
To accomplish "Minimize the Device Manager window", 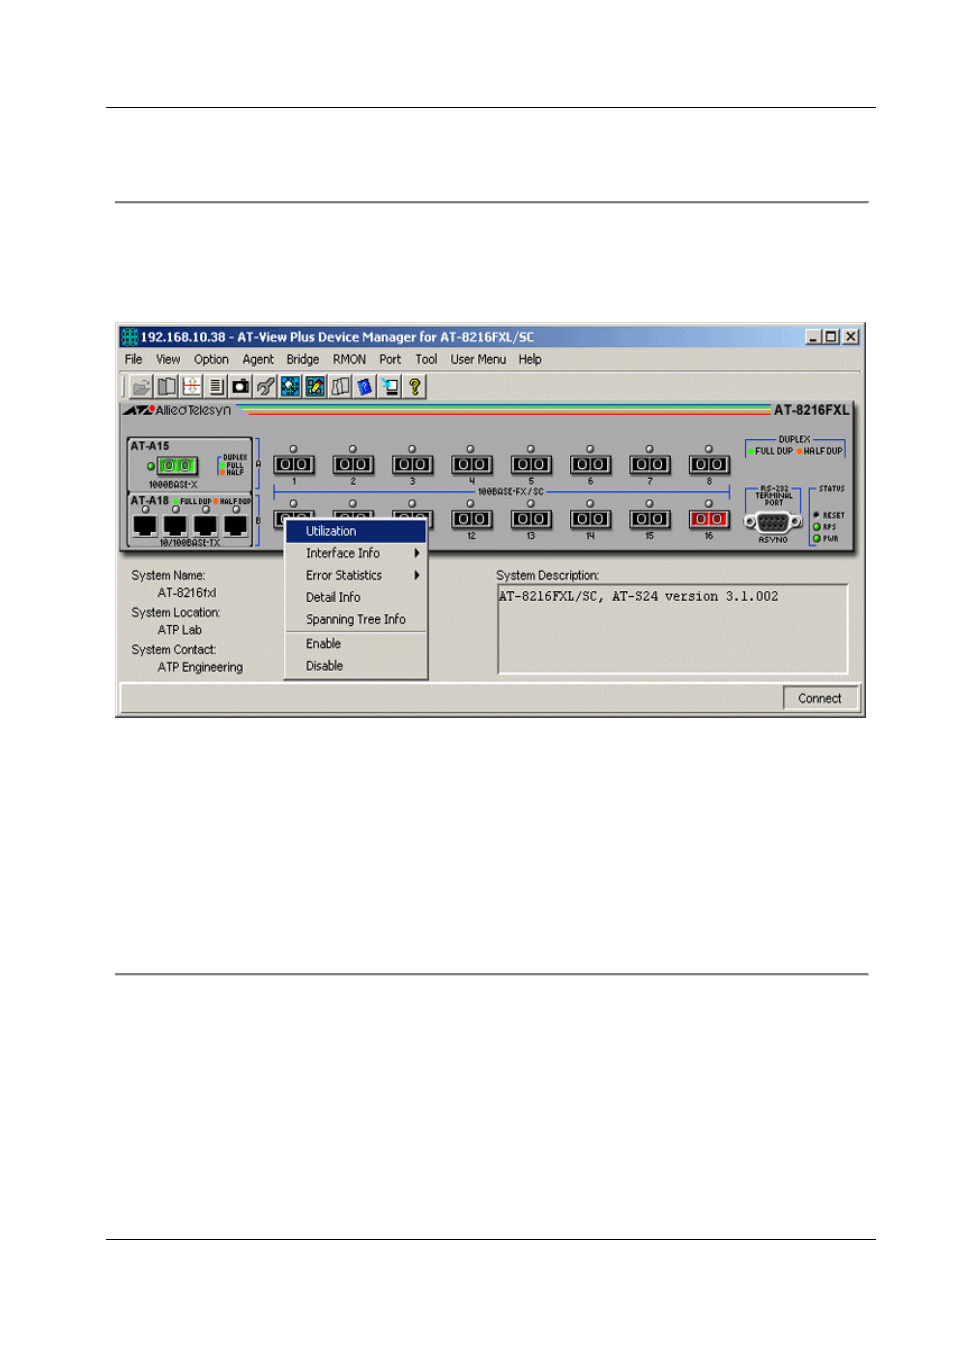I will 813,337.
